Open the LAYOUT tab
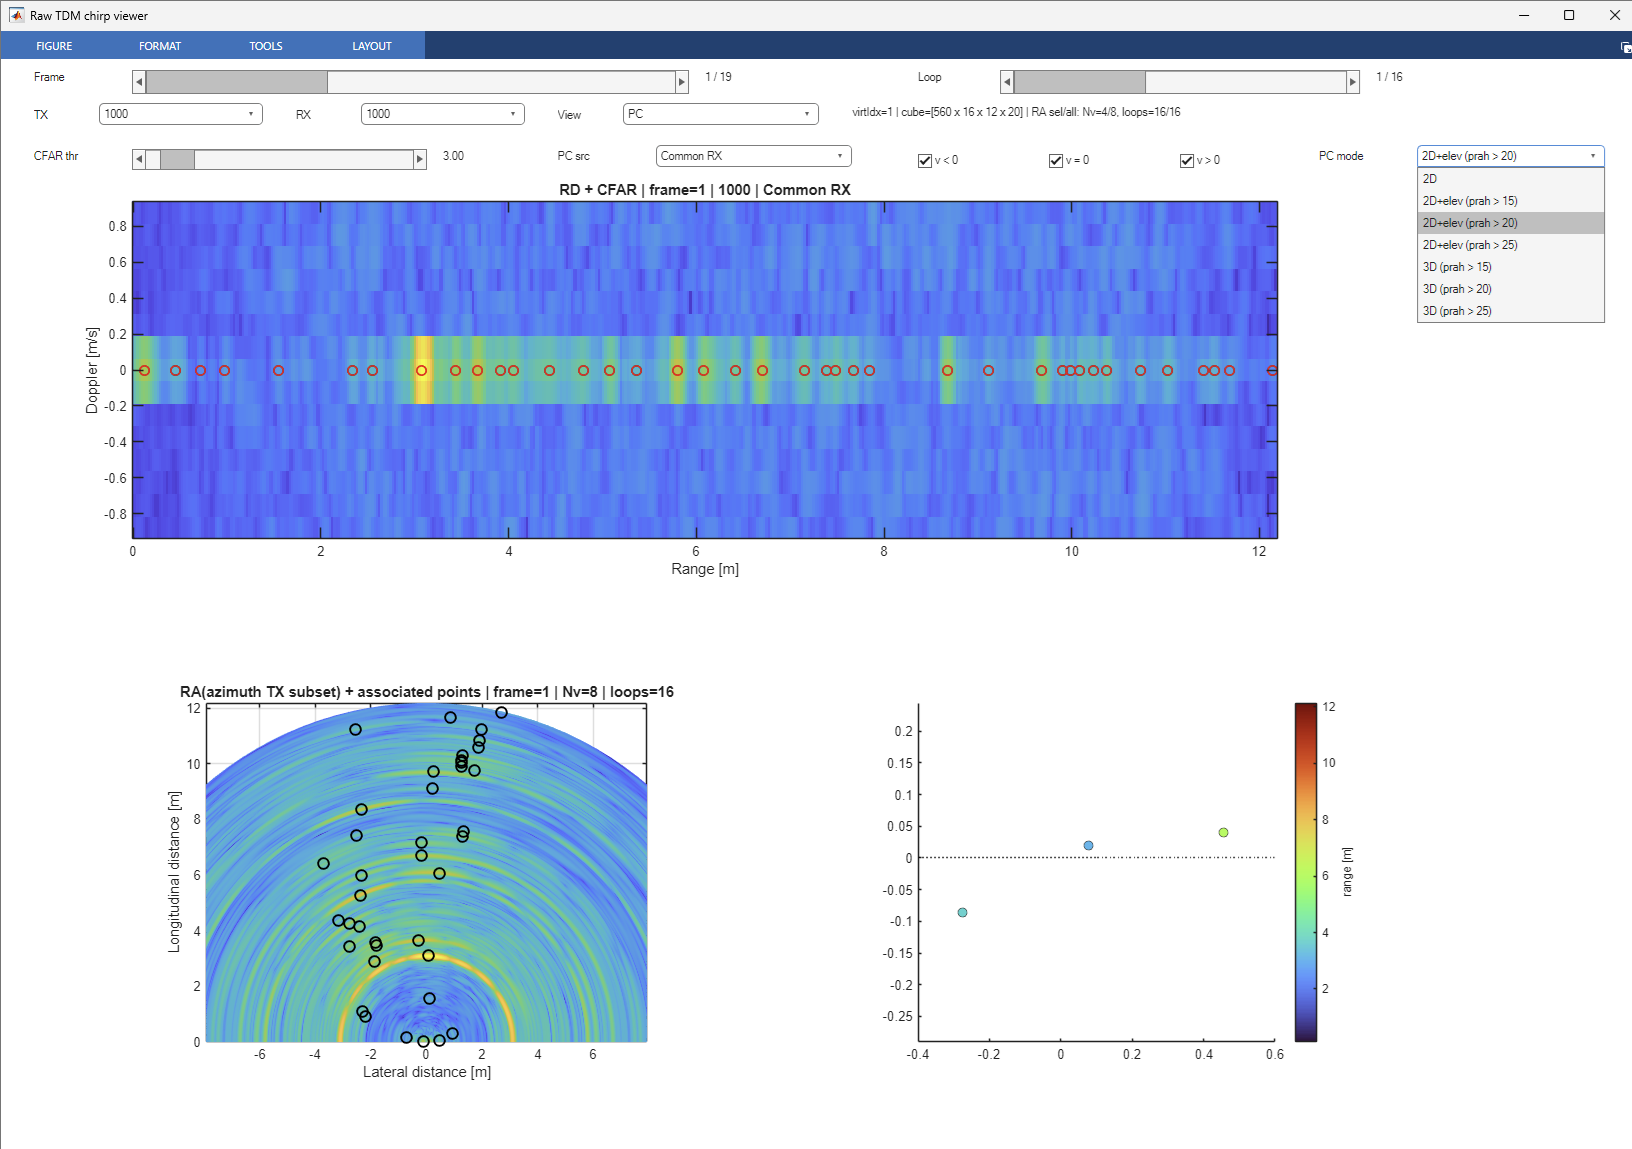 click(x=372, y=46)
